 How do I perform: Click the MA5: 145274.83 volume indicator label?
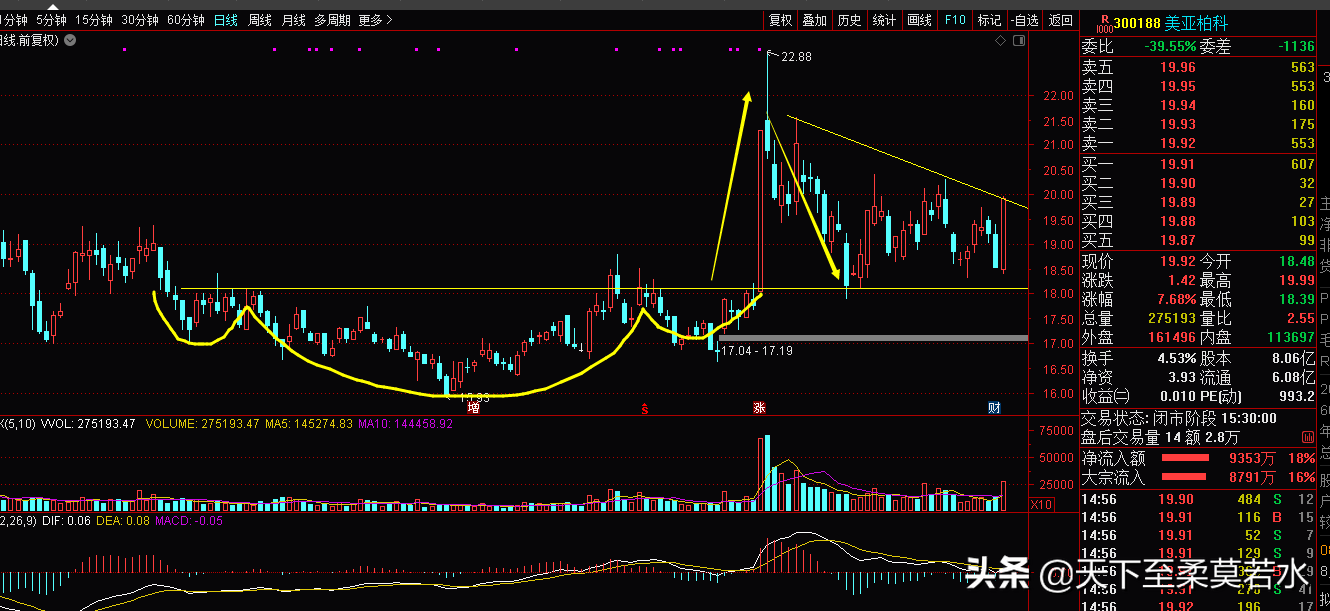pyautogui.click(x=309, y=424)
